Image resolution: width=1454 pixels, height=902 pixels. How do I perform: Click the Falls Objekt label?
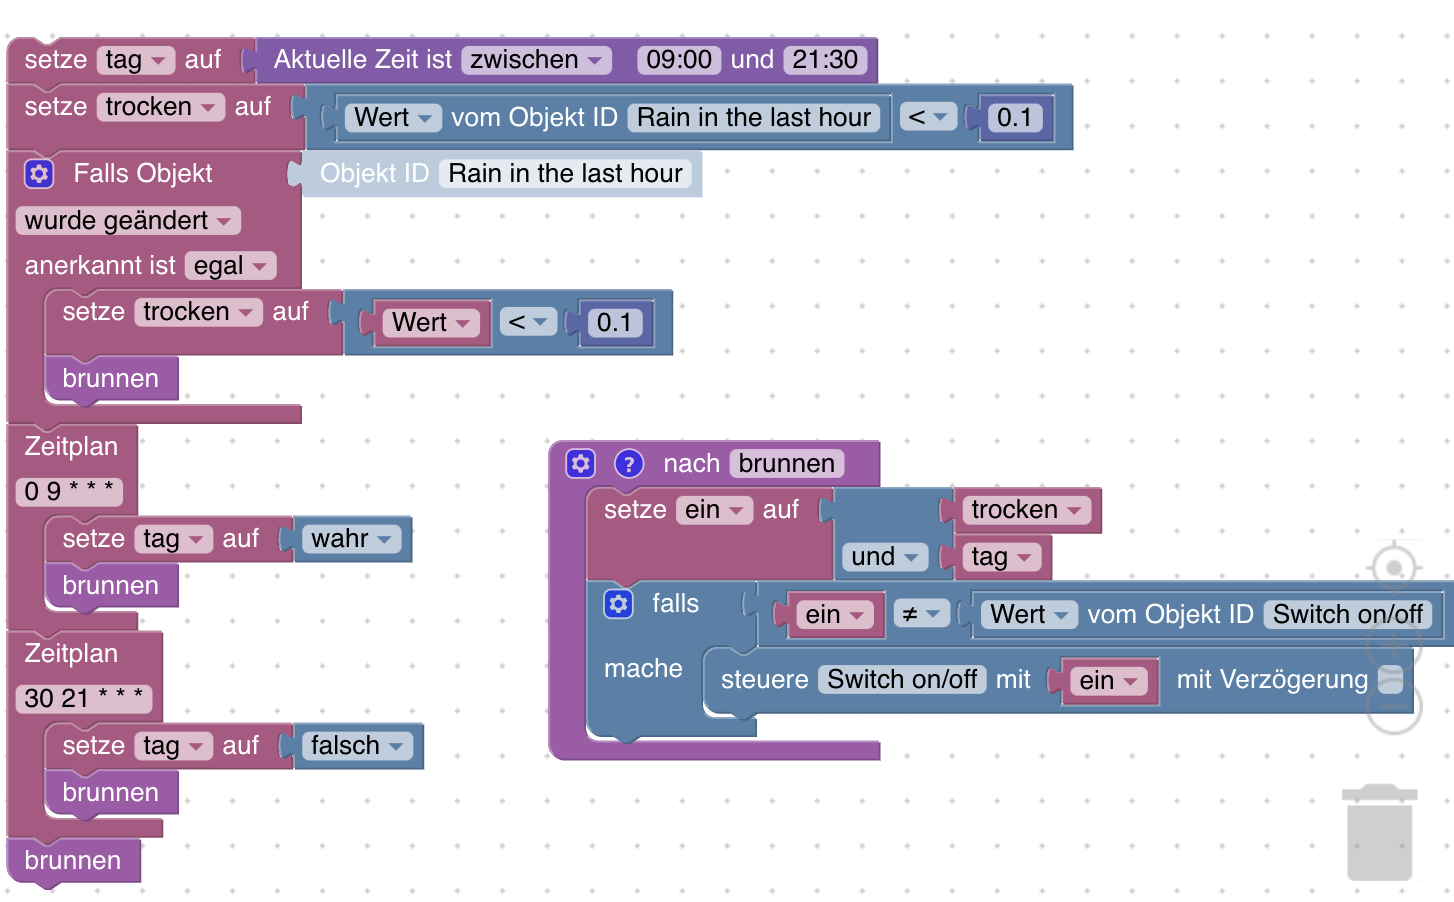pos(143,174)
